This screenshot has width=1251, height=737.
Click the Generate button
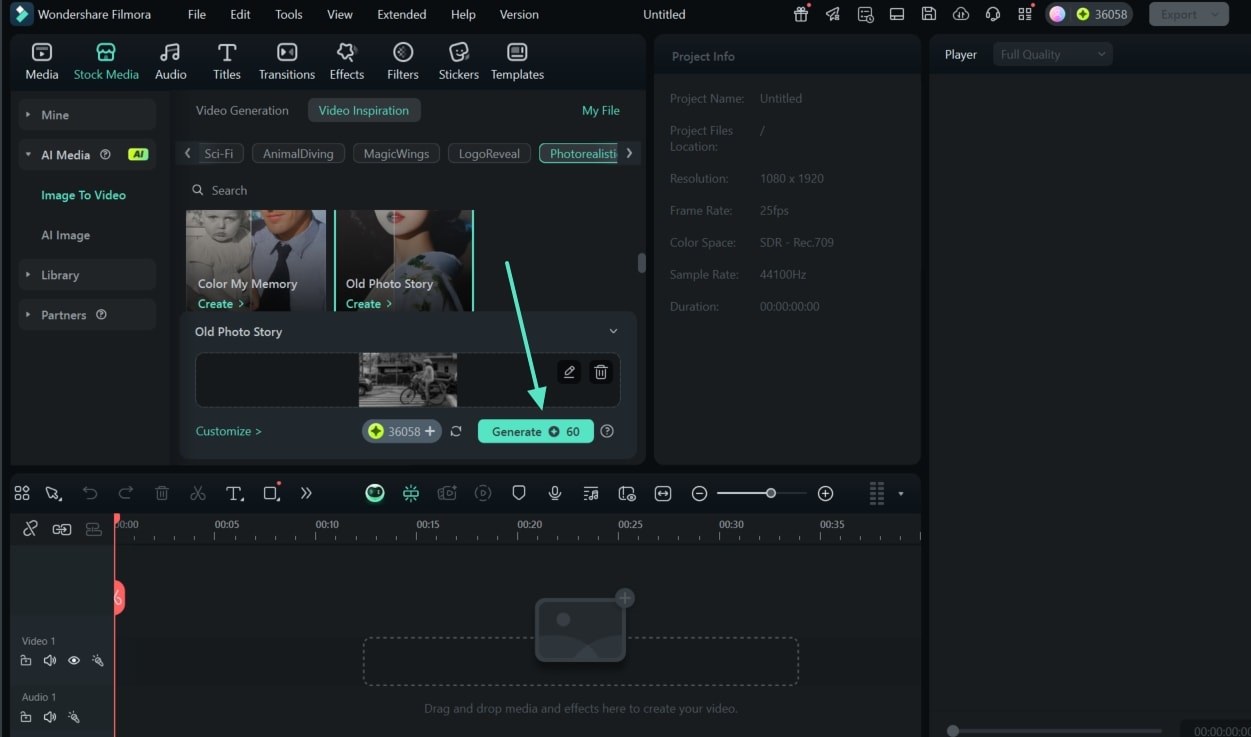coord(536,431)
